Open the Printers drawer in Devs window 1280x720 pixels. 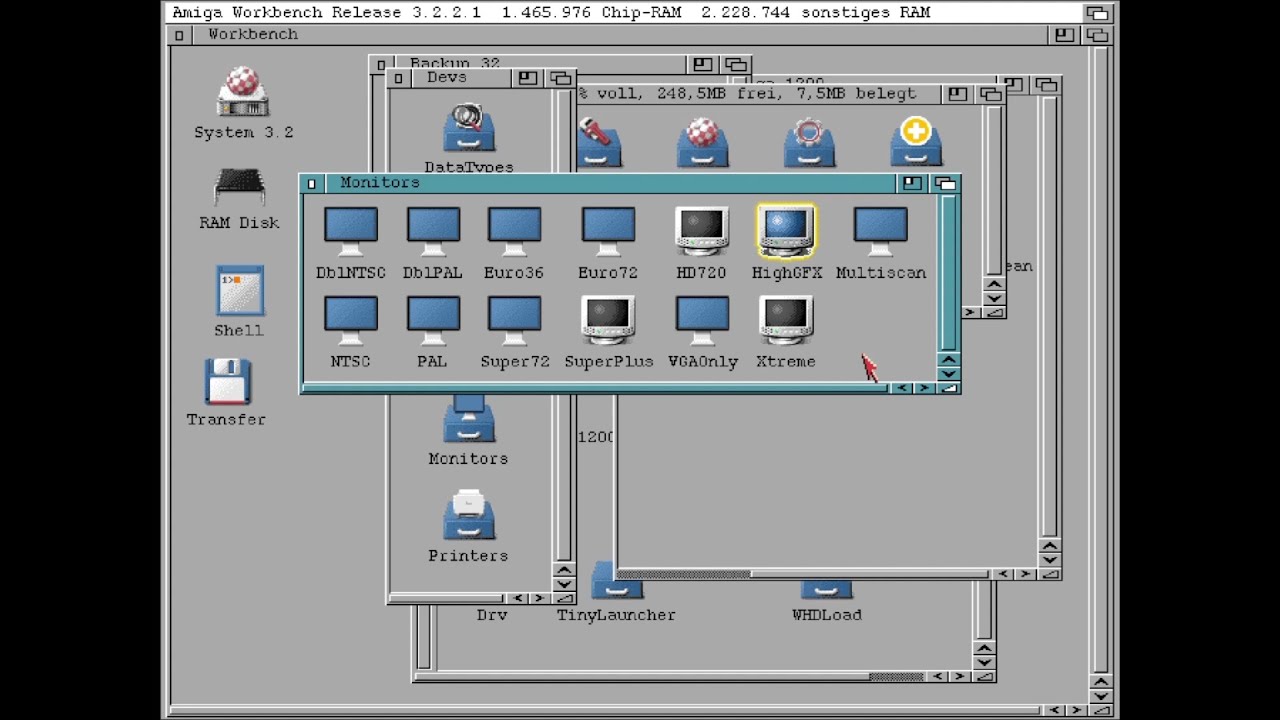tap(469, 514)
